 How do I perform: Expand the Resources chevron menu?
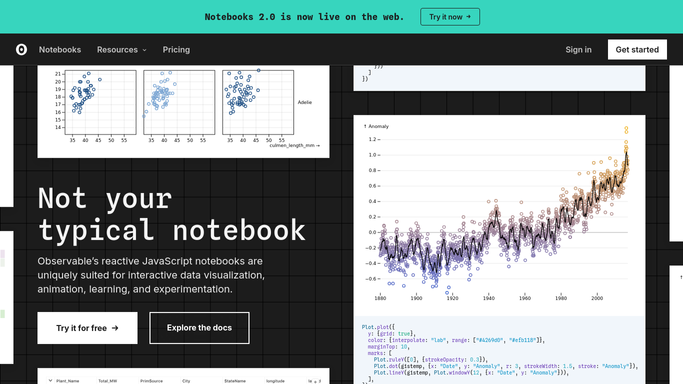click(x=145, y=50)
